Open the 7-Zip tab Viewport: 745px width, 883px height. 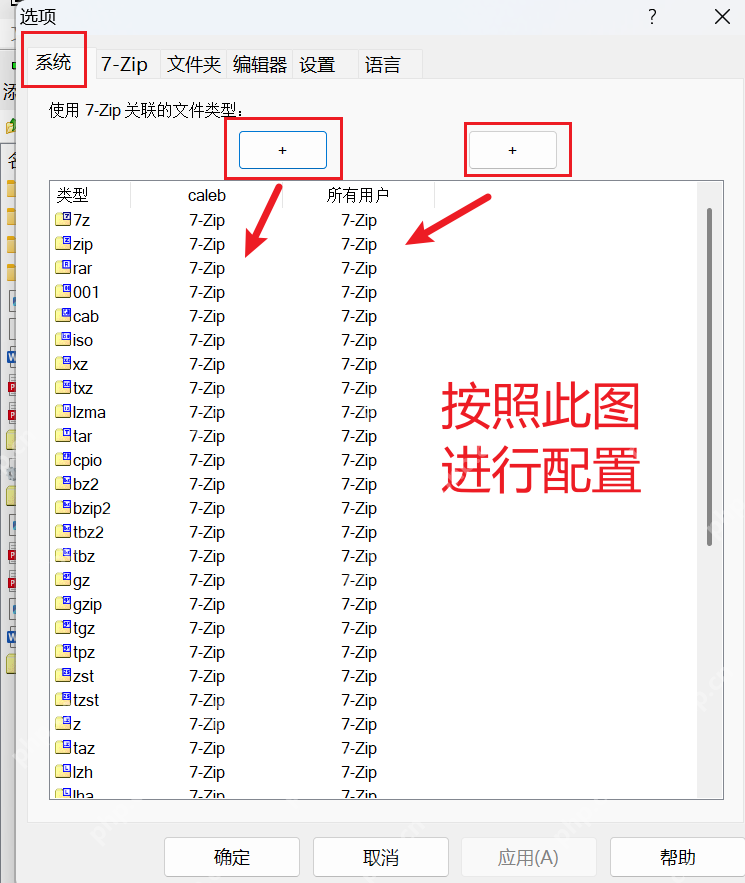[124, 64]
